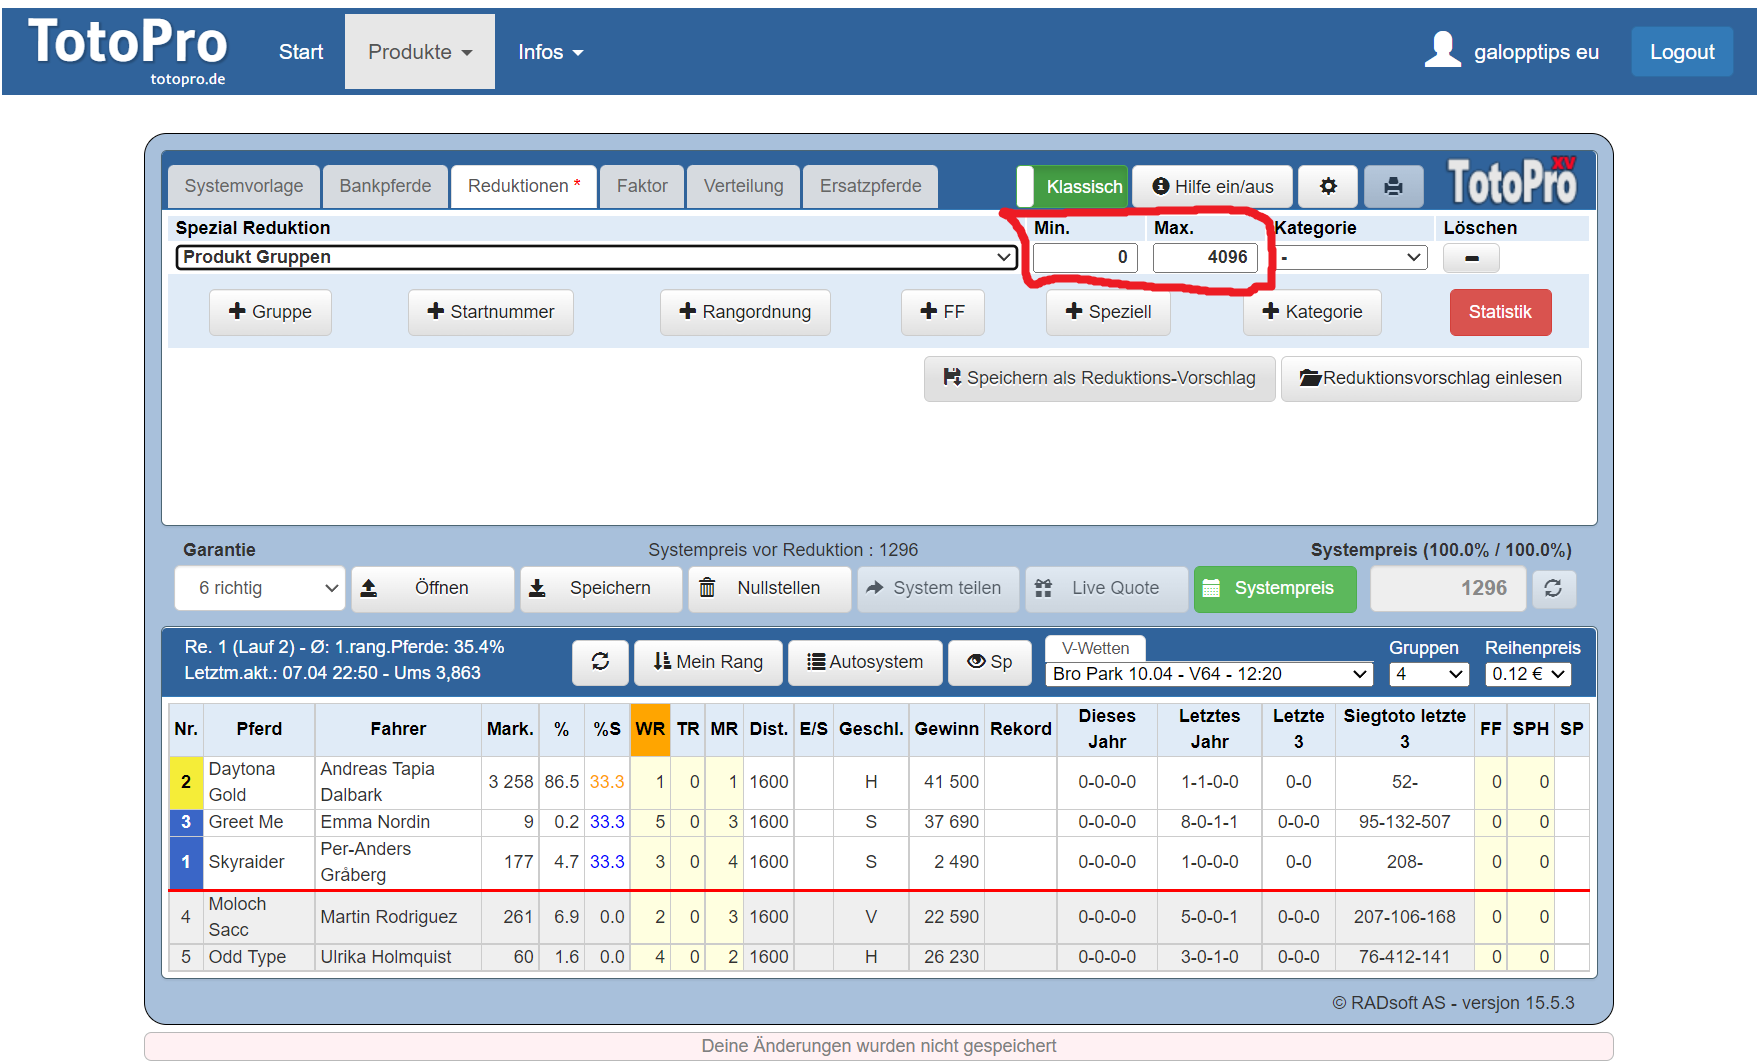Refresh the system price with the circular arrows
1759x1064 pixels.
[x=1553, y=588]
